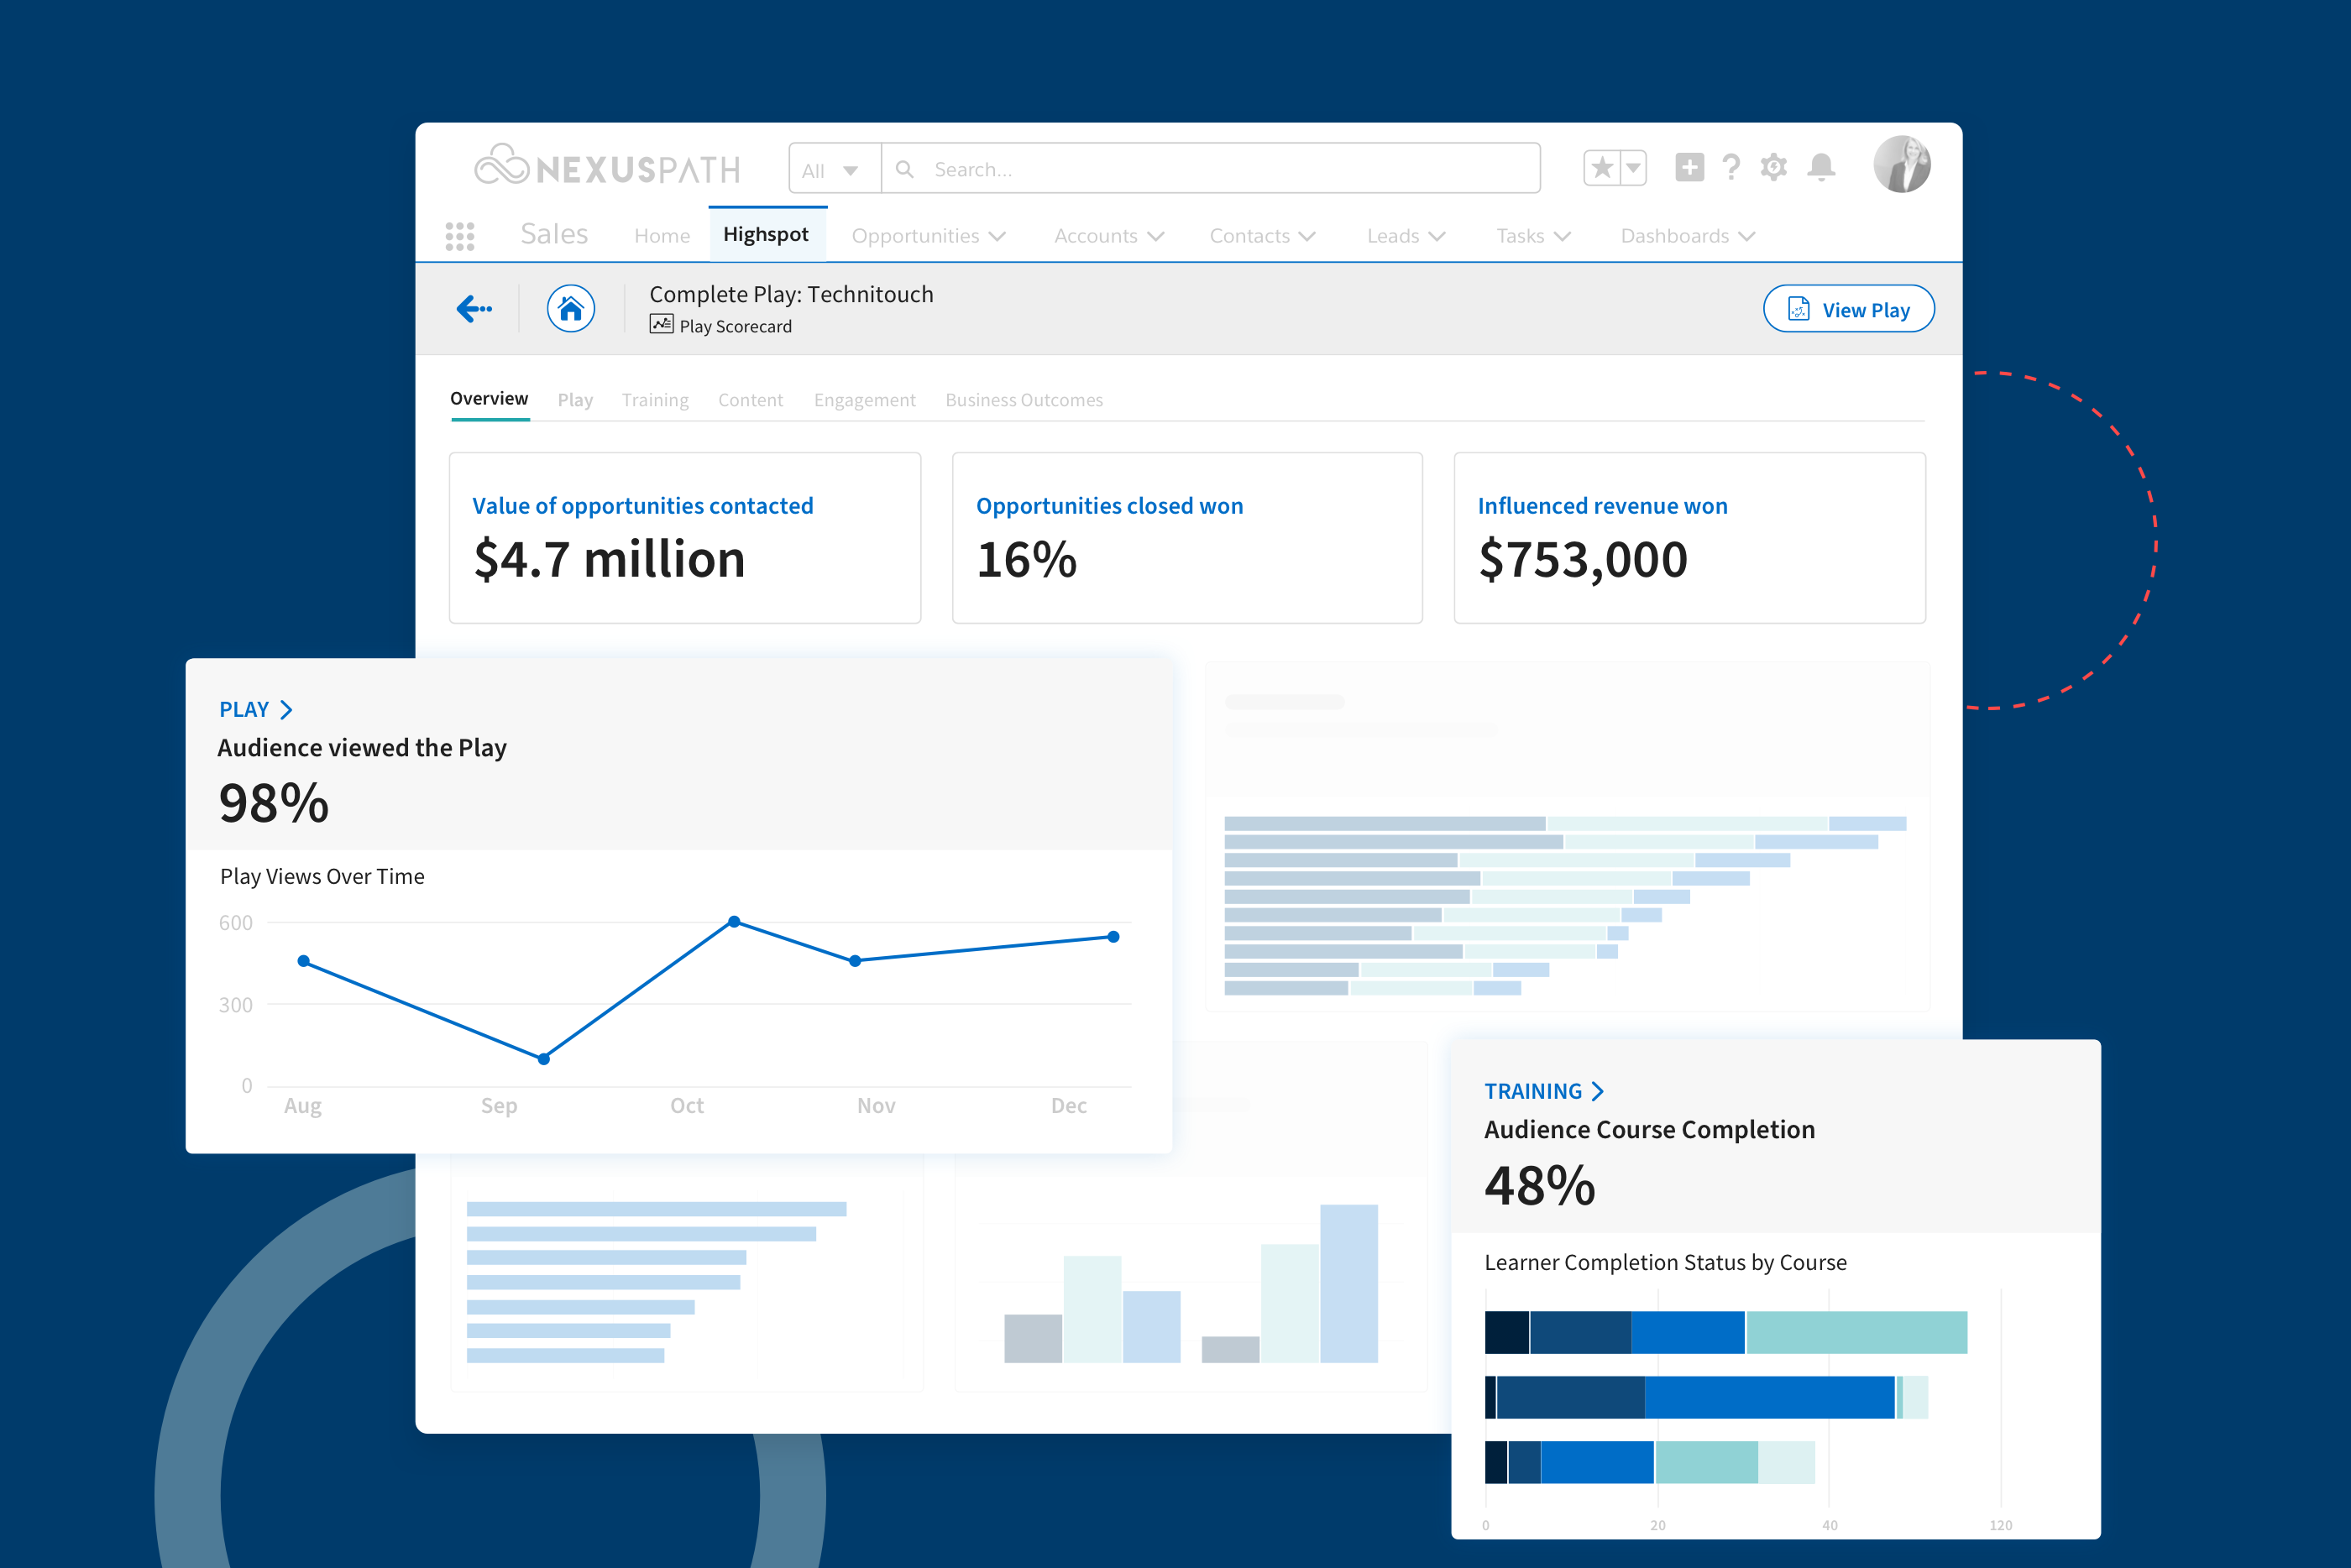Click the global add new record icon

tap(1689, 167)
